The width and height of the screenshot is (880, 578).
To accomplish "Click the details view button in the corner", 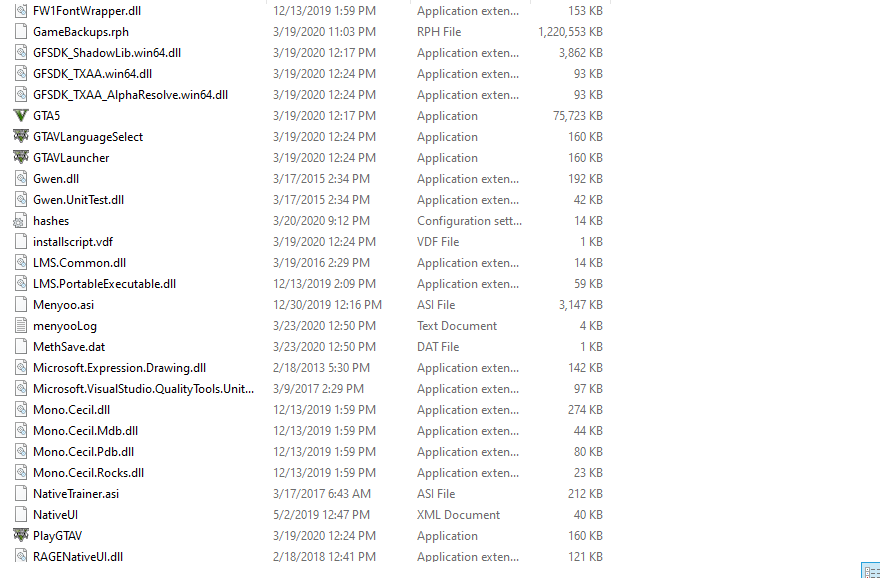I will click(870, 570).
